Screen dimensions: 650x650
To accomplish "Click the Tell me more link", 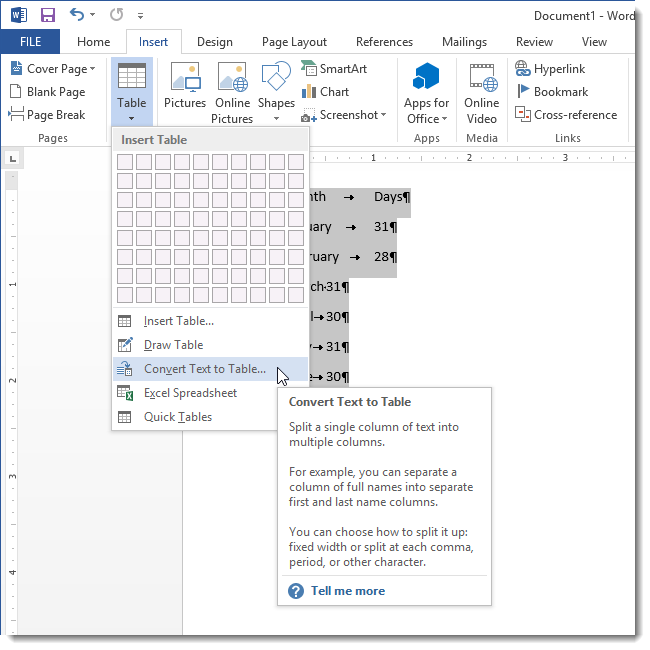I will pyautogui.click(x=348, y=591).
